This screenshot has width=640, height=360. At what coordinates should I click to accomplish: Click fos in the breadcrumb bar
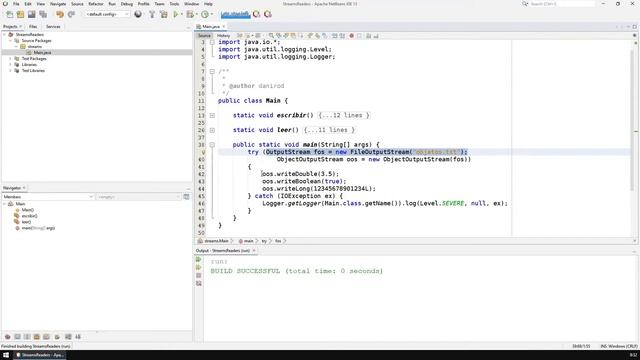pos(278,241)
